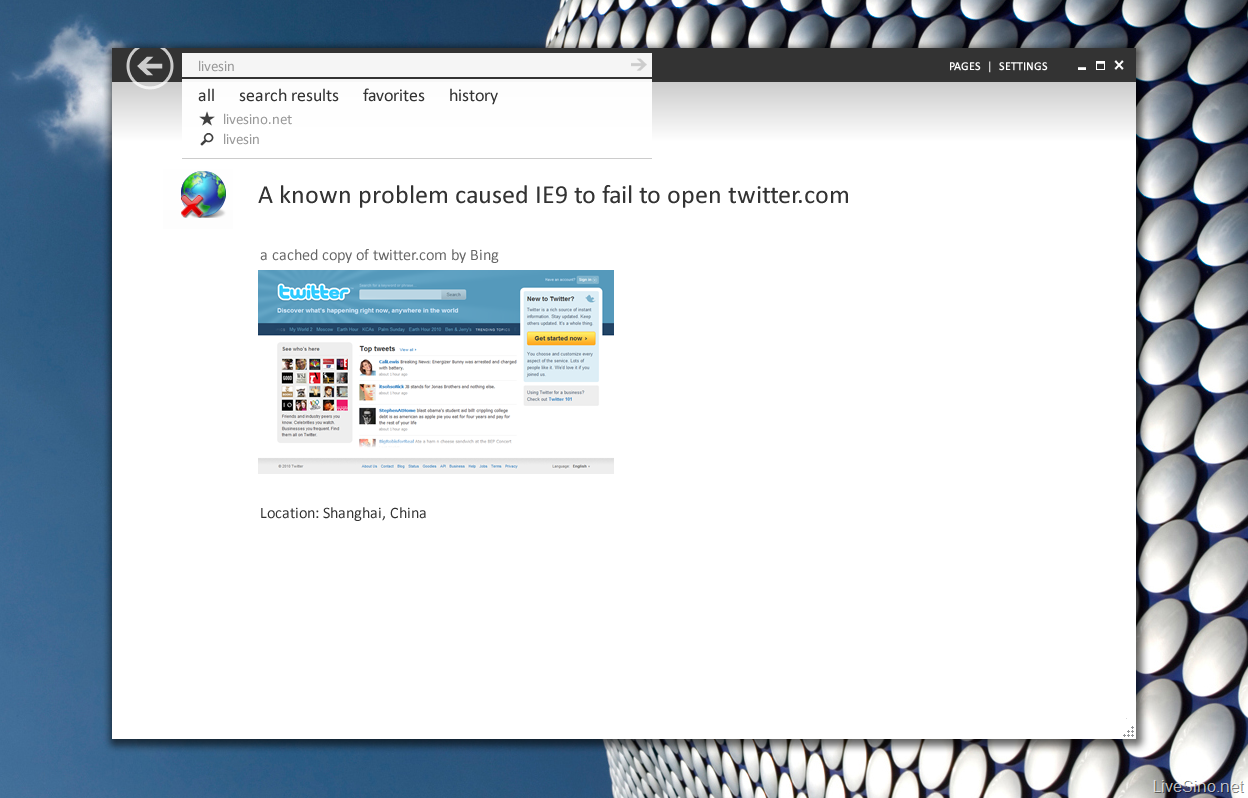
Task: Click the Twitter logo in cached preview
Action: click(x=313, y=292)
